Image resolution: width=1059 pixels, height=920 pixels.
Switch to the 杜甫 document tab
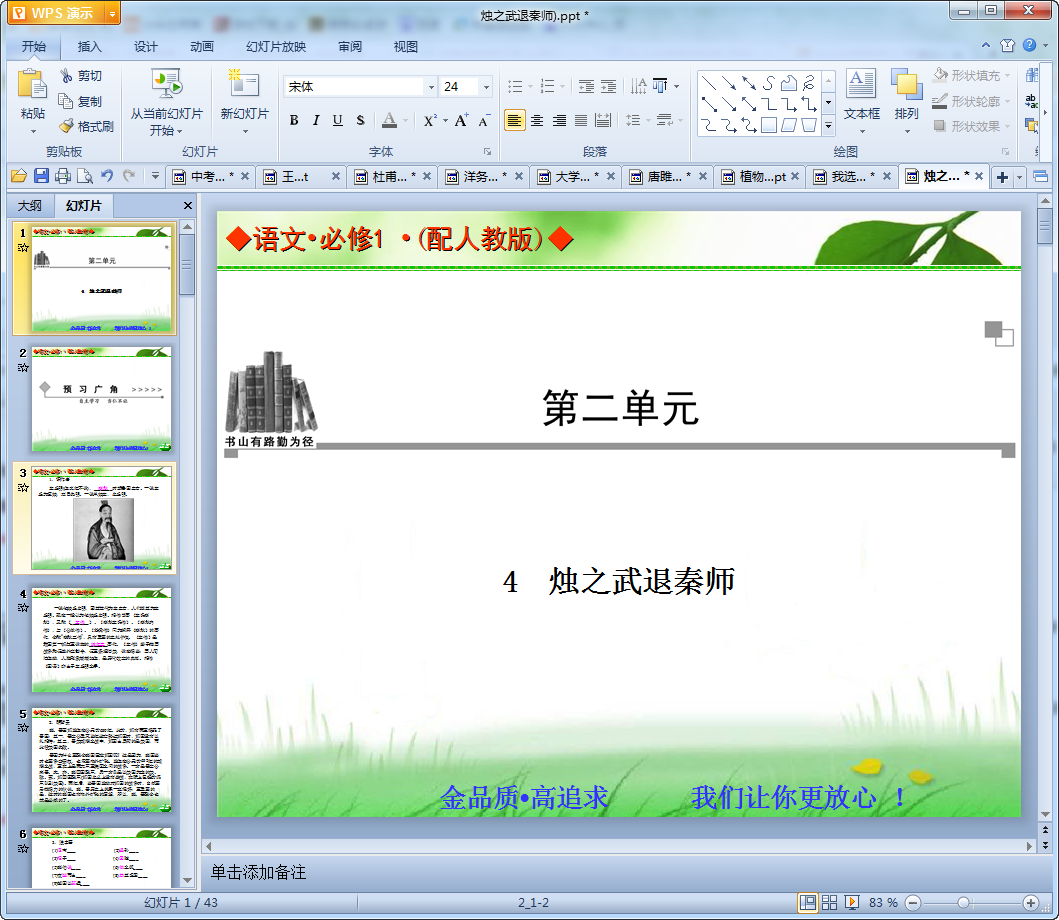point(390,176)
